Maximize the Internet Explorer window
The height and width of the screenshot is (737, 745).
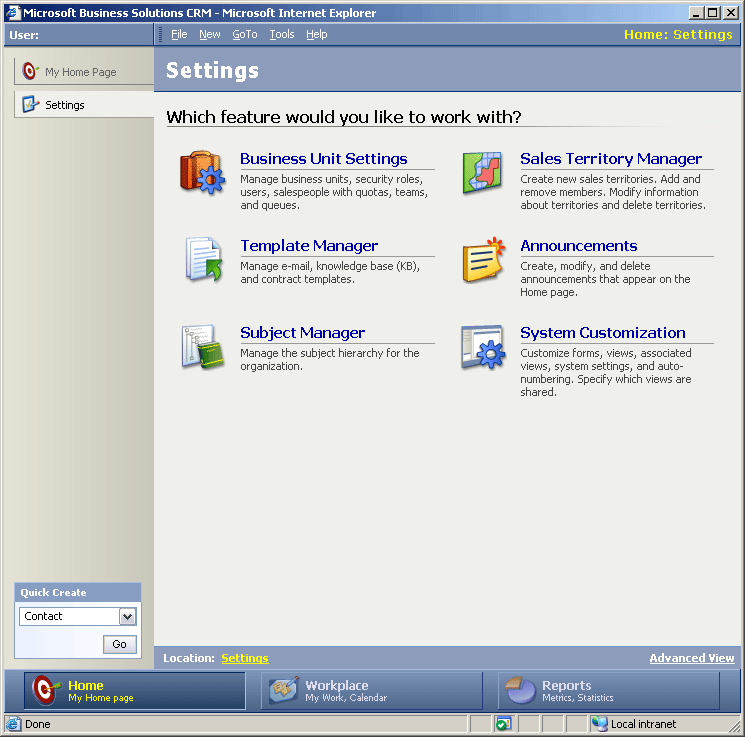pyautogui.click(x=713, y=13)
